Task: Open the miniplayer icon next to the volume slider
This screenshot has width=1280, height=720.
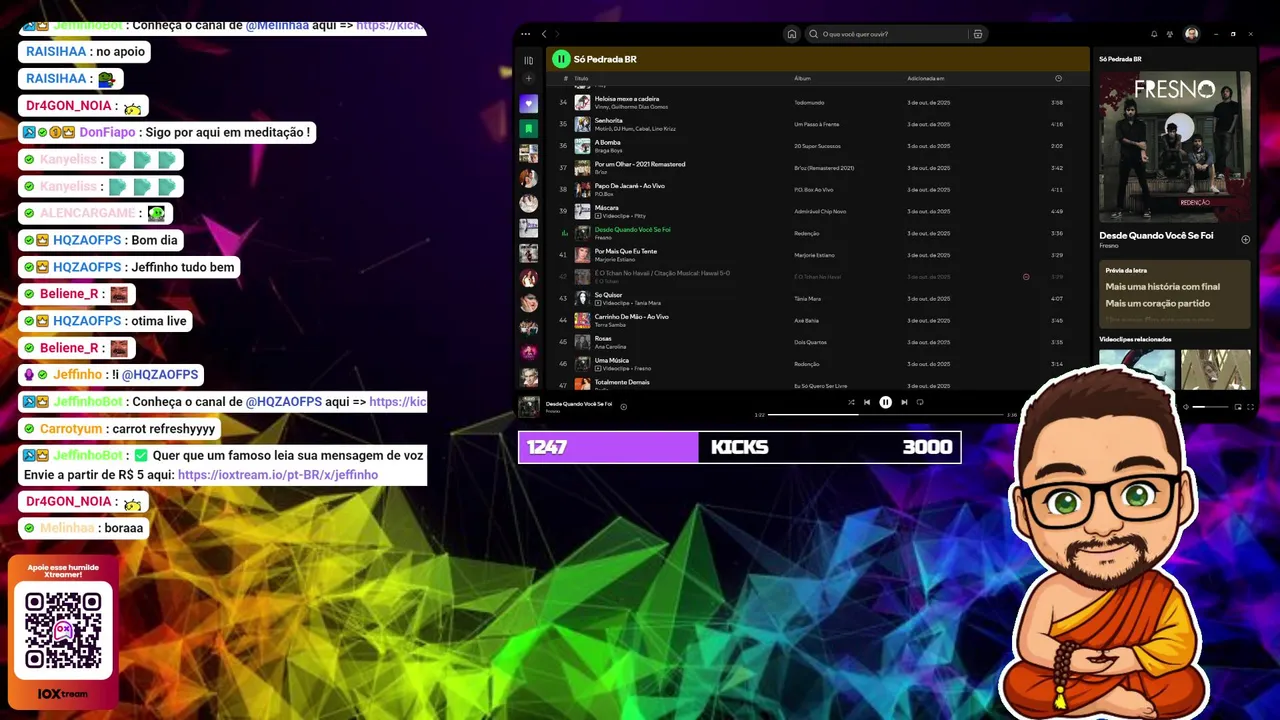Action: (x=1238, y=407)
